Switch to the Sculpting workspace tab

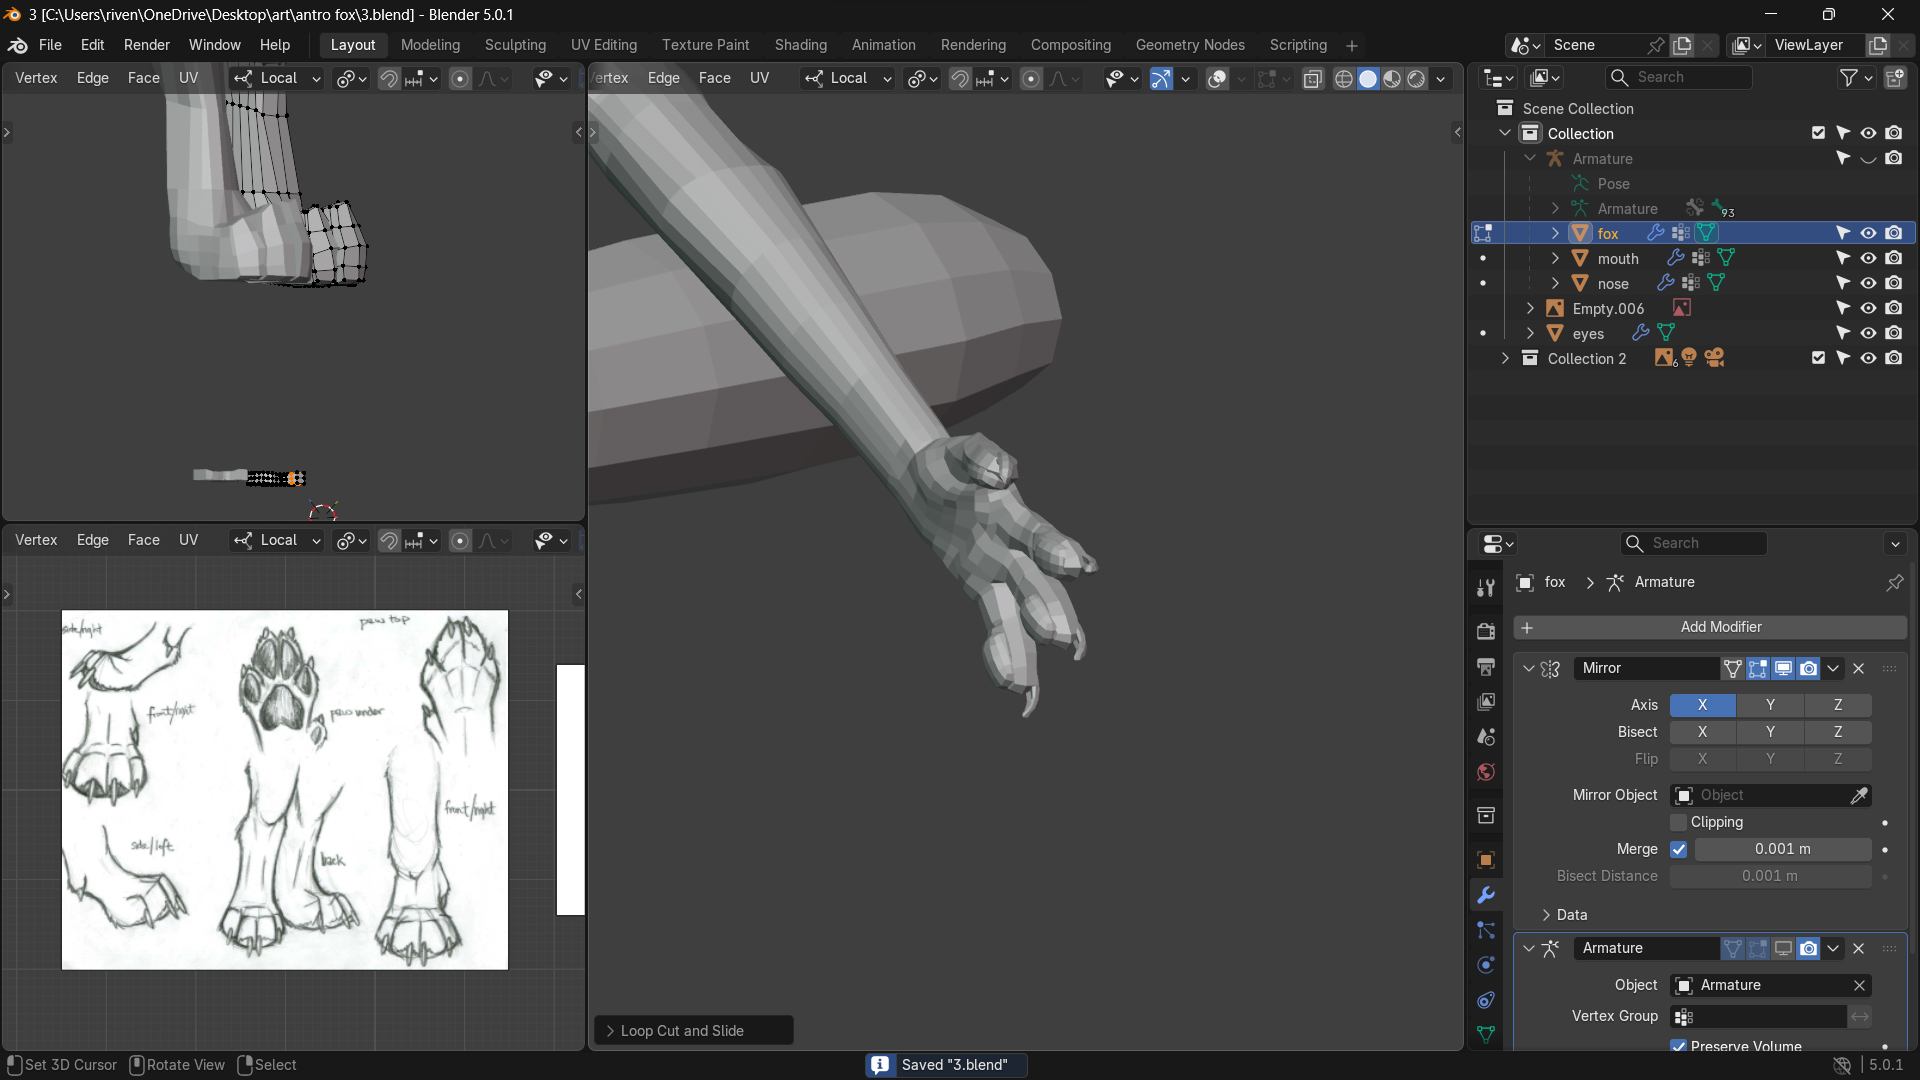tap(515, 45)
